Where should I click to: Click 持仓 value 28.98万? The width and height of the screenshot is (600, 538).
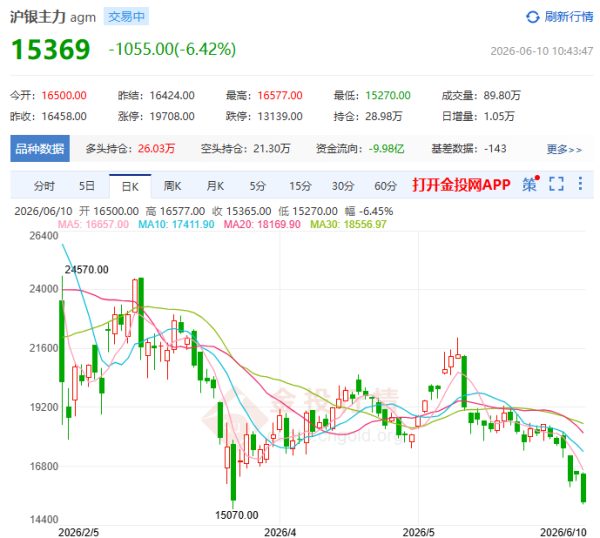point(384,116)
